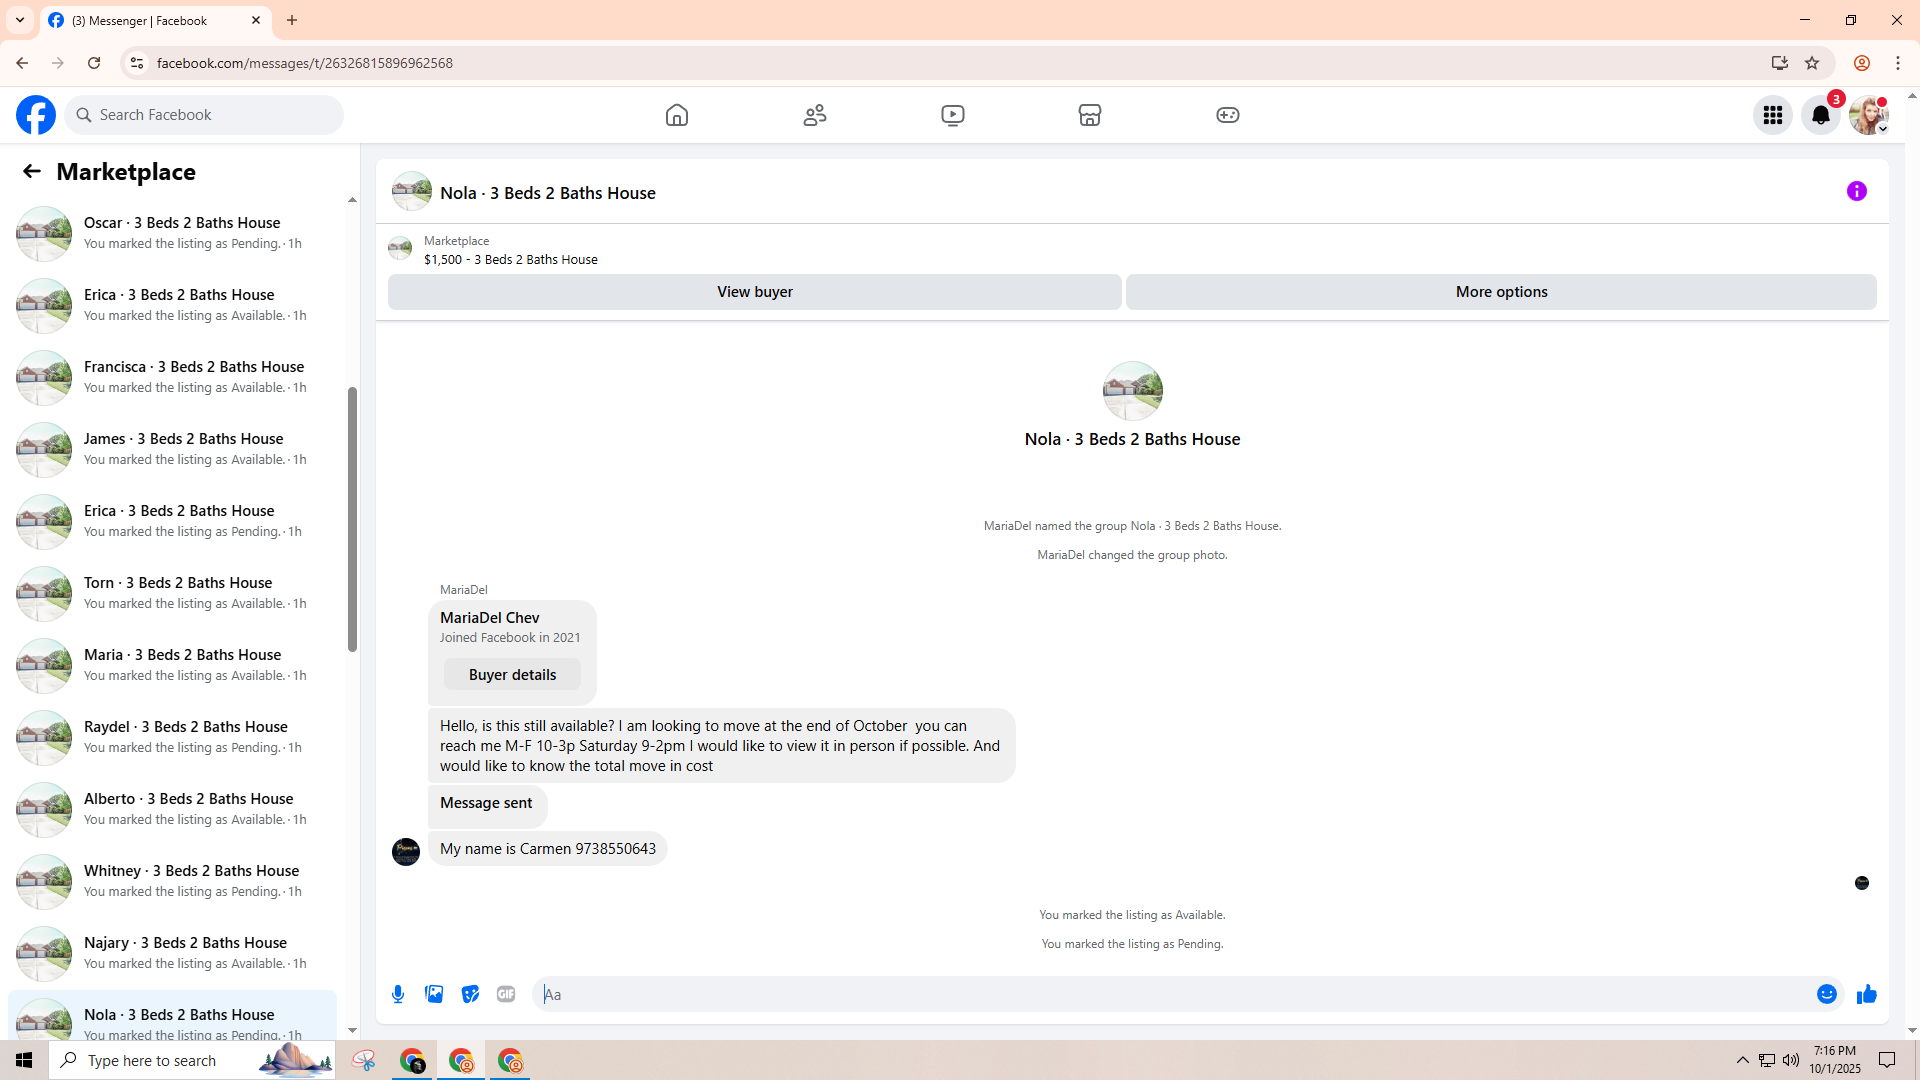Open the Gaming tab icon
The height and width of the screenshot is (1080, 1920).
[x=1228, y=115]
